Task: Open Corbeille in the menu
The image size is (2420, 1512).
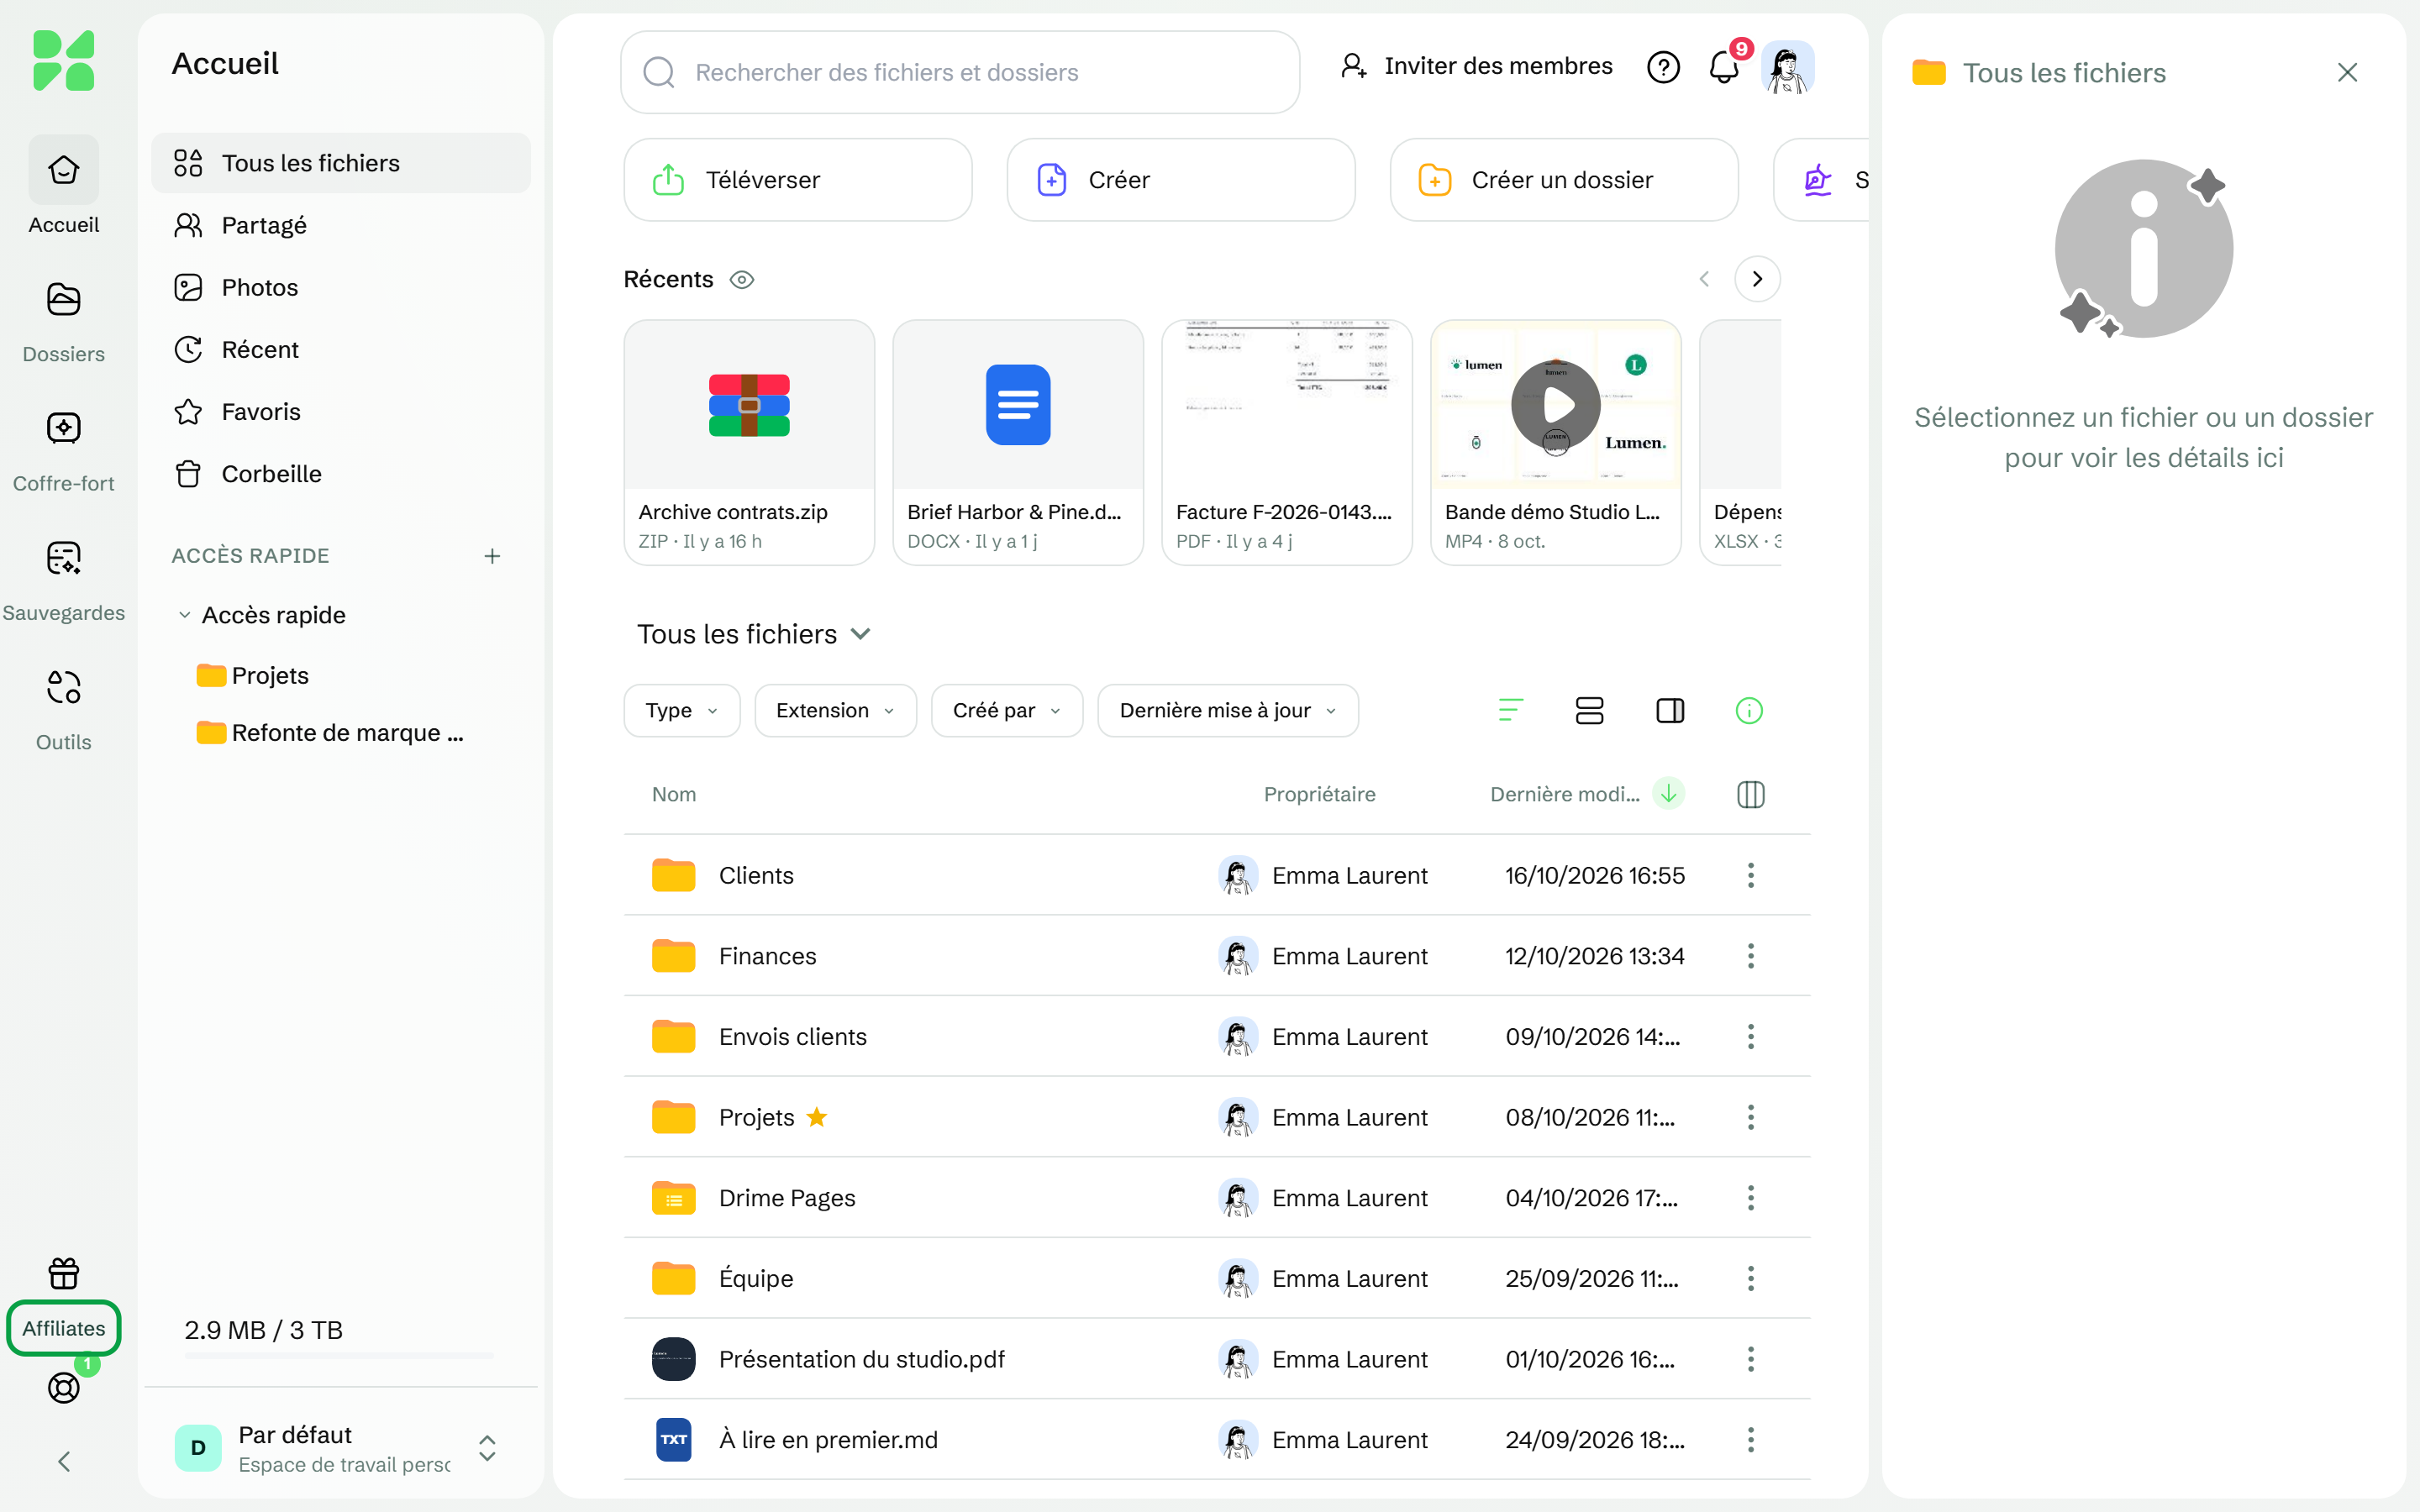Action: [341, 474]
